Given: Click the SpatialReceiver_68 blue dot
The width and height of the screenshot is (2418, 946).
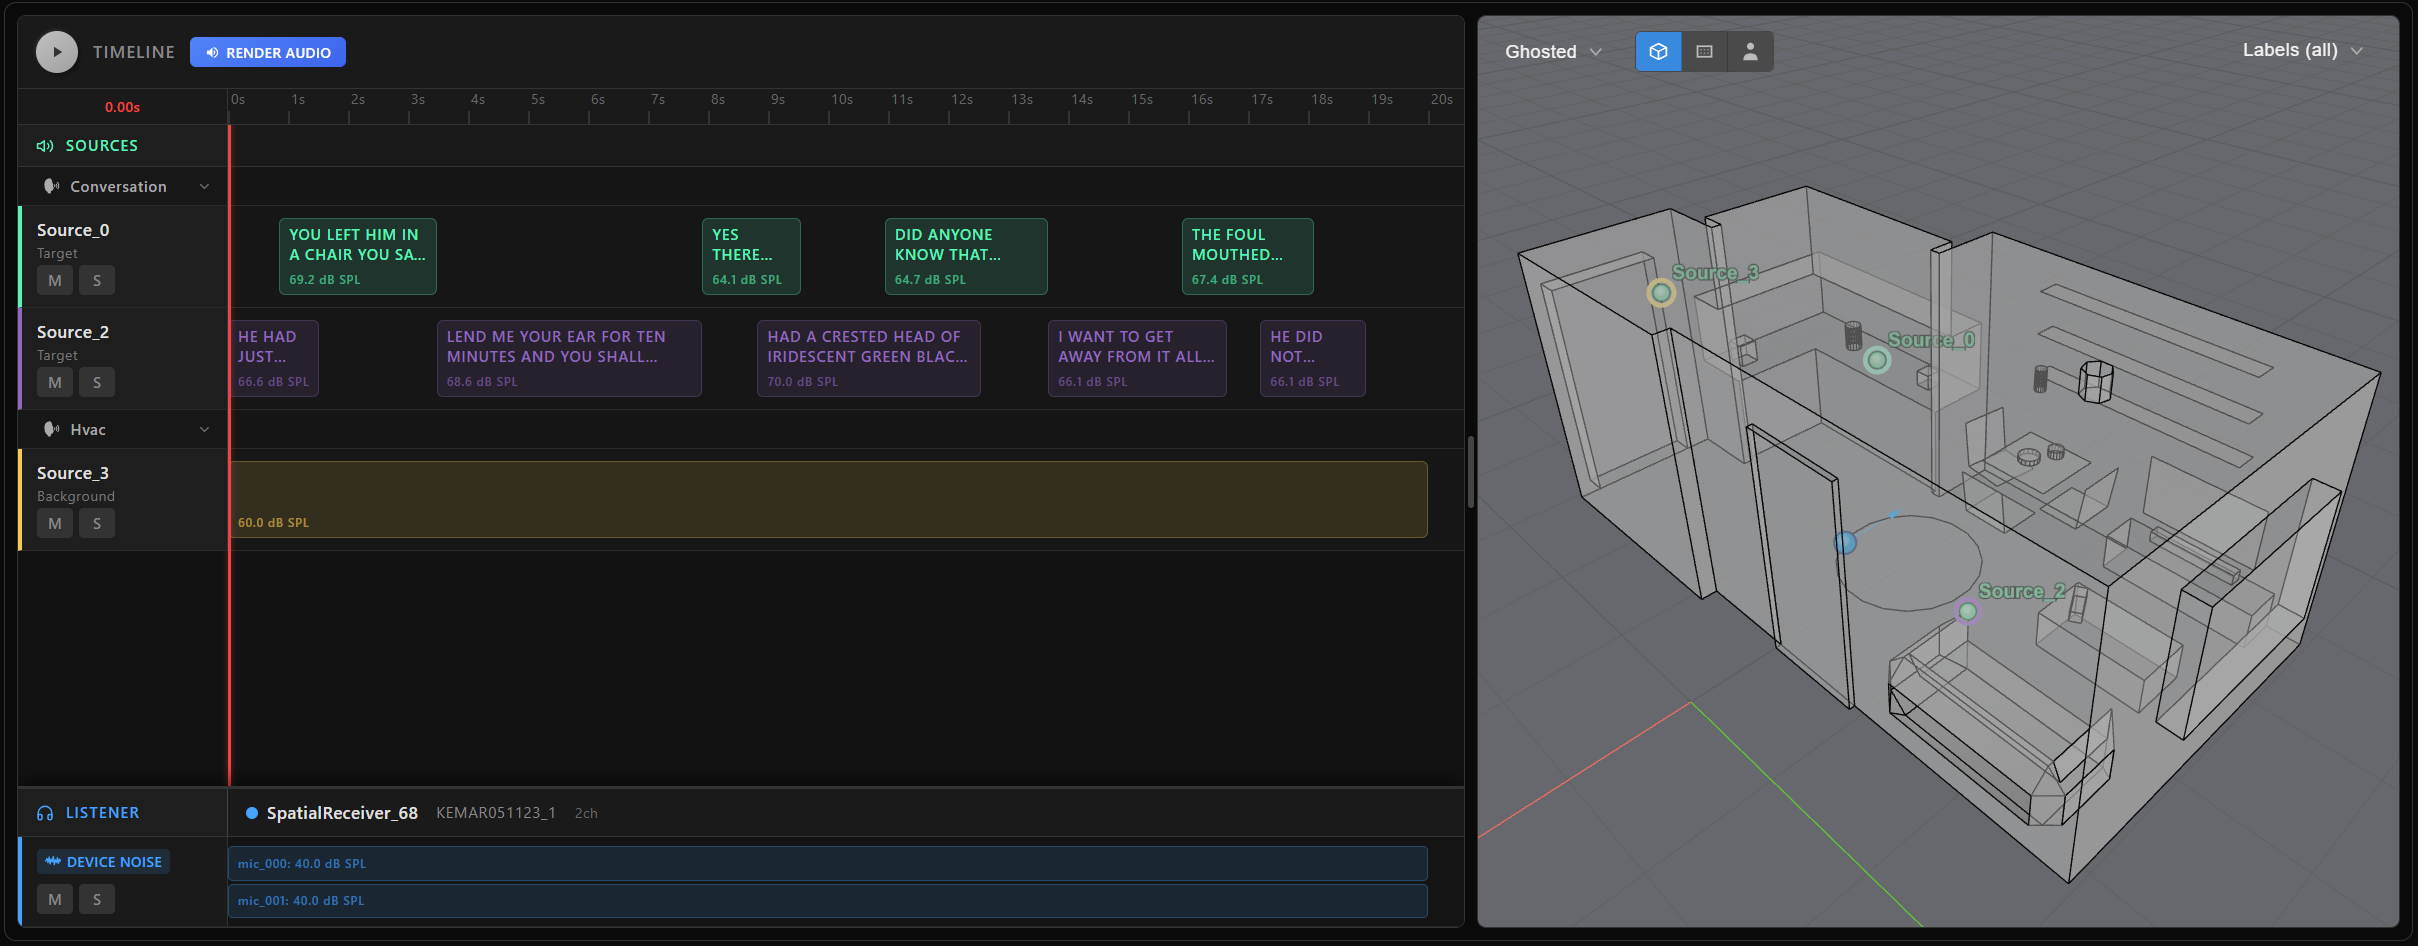Looking at the screenshot, I should [x=252, y=813].
